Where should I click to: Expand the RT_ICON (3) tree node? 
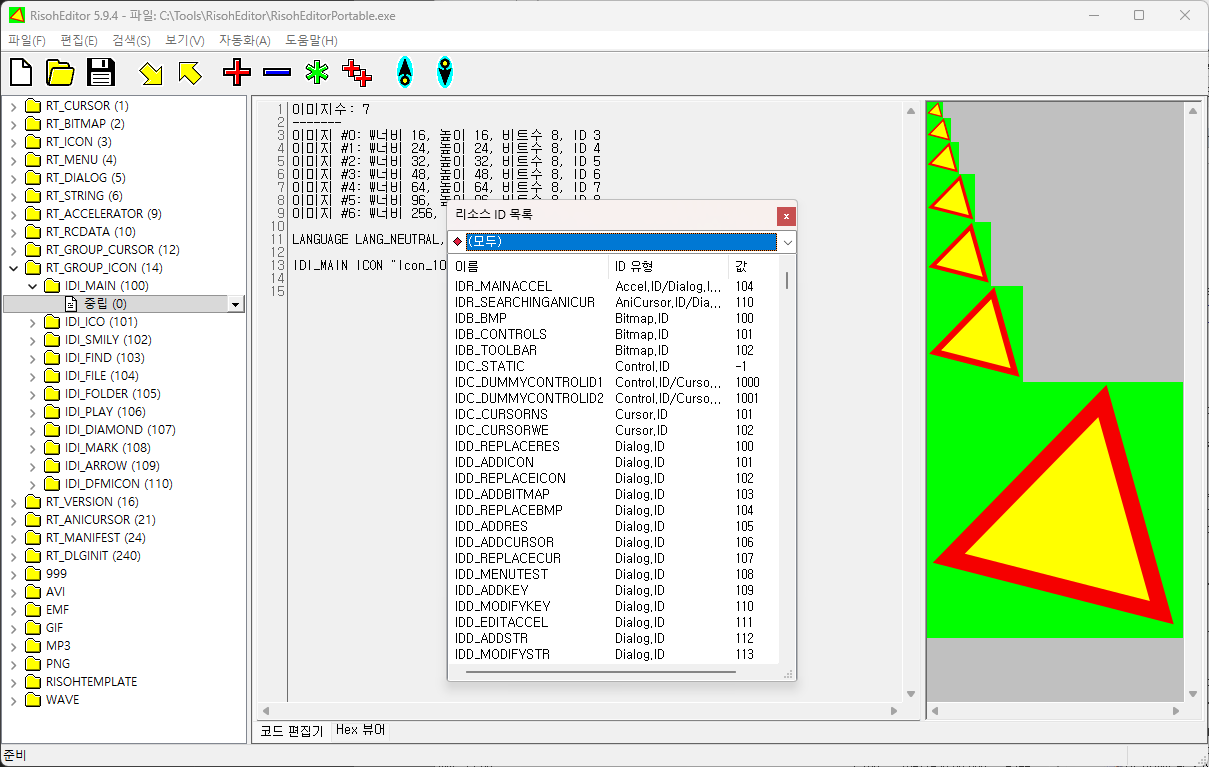[x=13, y=142]
